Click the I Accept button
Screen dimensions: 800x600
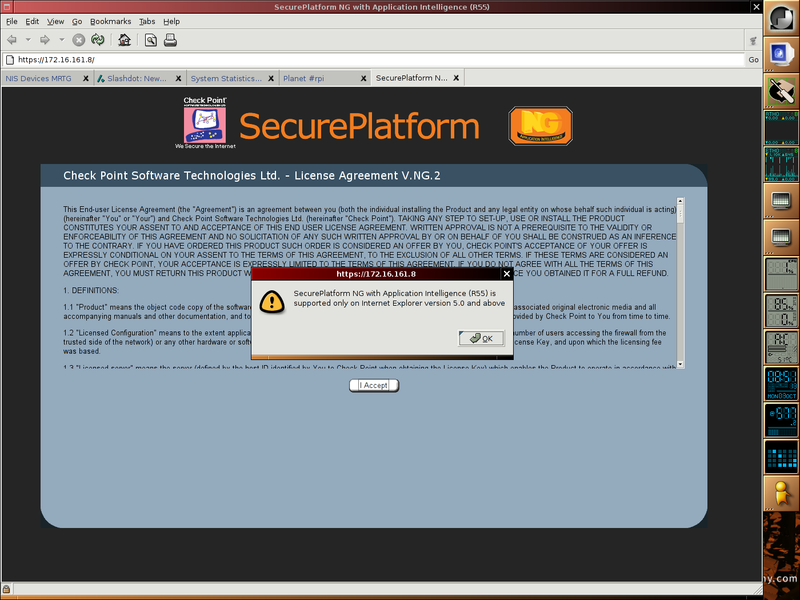[373, 385]
